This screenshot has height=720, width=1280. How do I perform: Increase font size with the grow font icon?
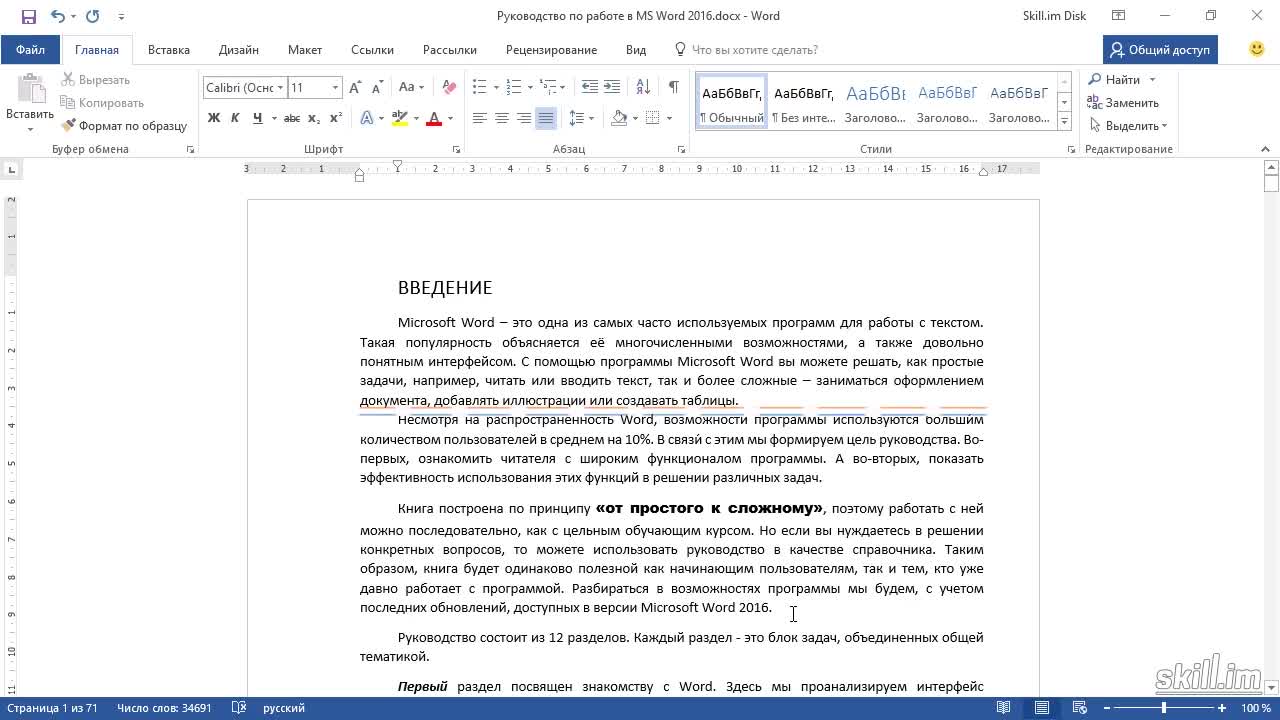point(355,88)
